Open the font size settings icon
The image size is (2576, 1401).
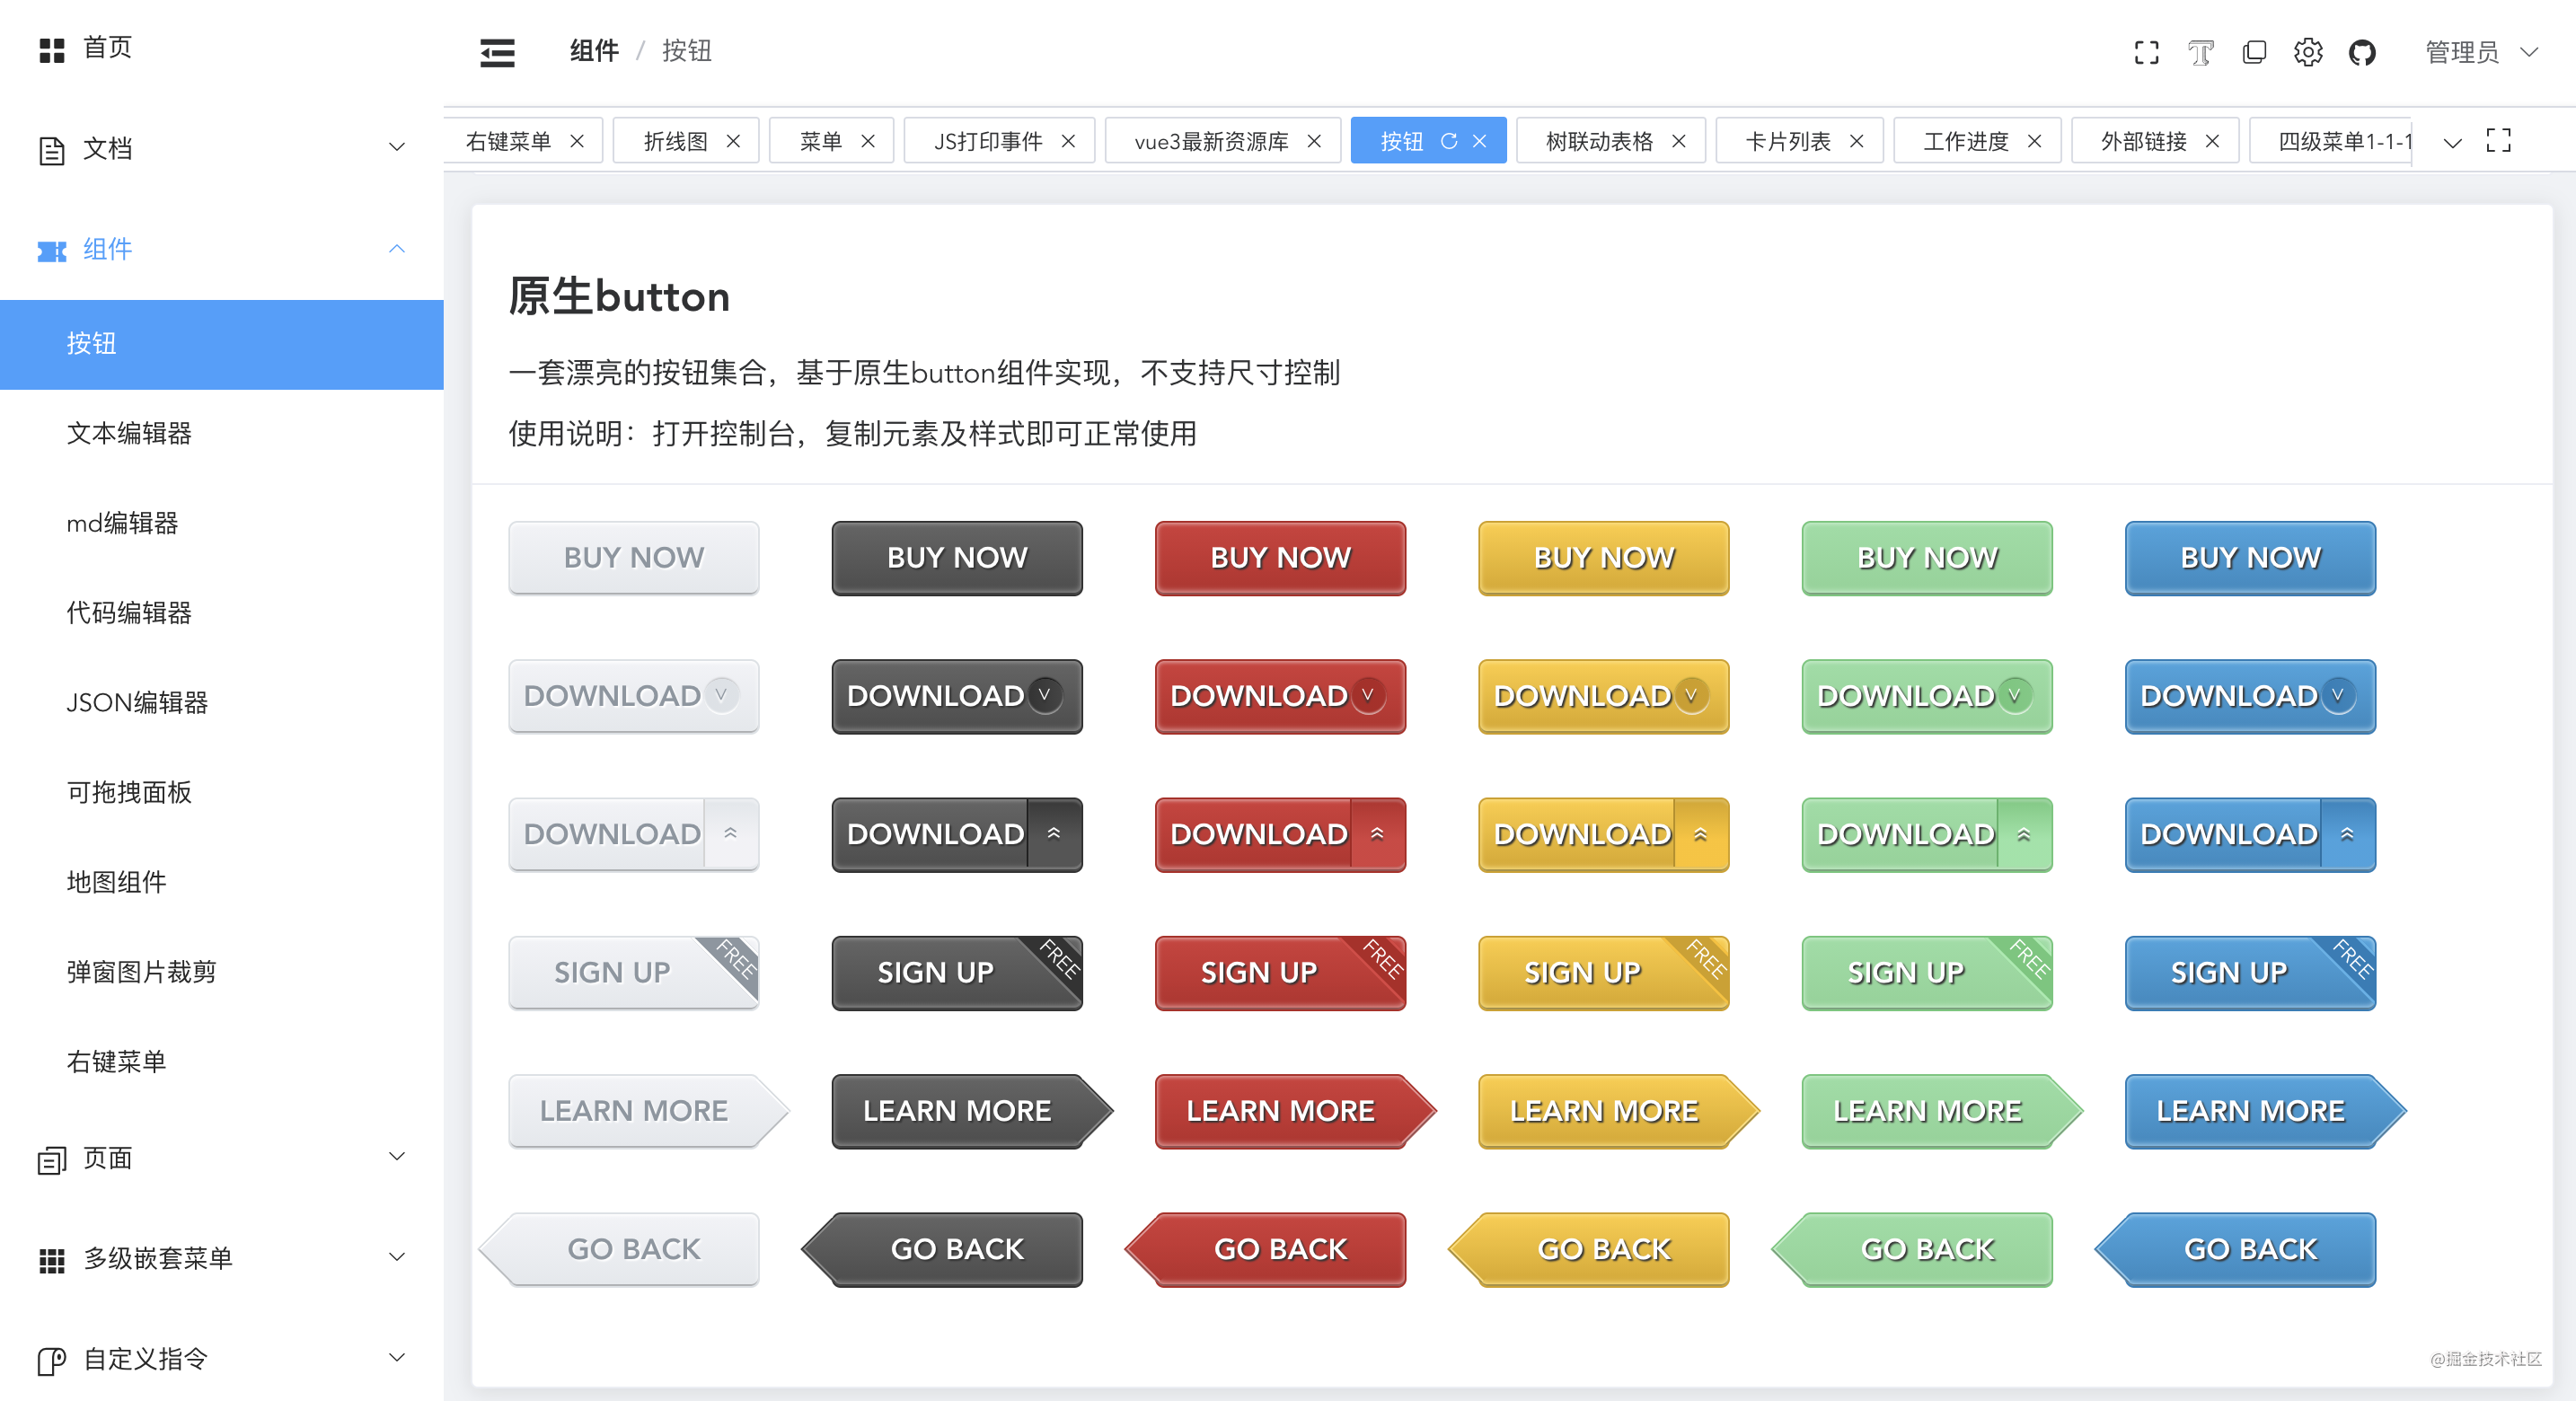[2200, 52]
